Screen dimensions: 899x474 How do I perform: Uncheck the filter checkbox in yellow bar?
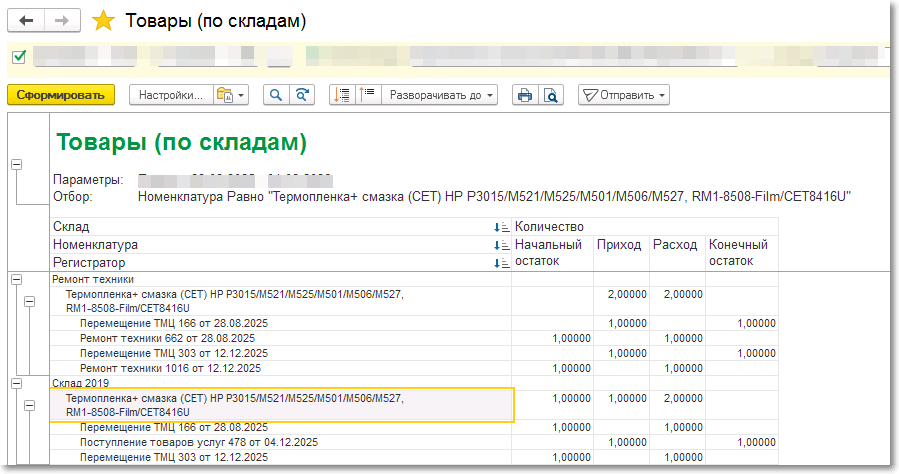pyautogui.click(x=18, y=56)
